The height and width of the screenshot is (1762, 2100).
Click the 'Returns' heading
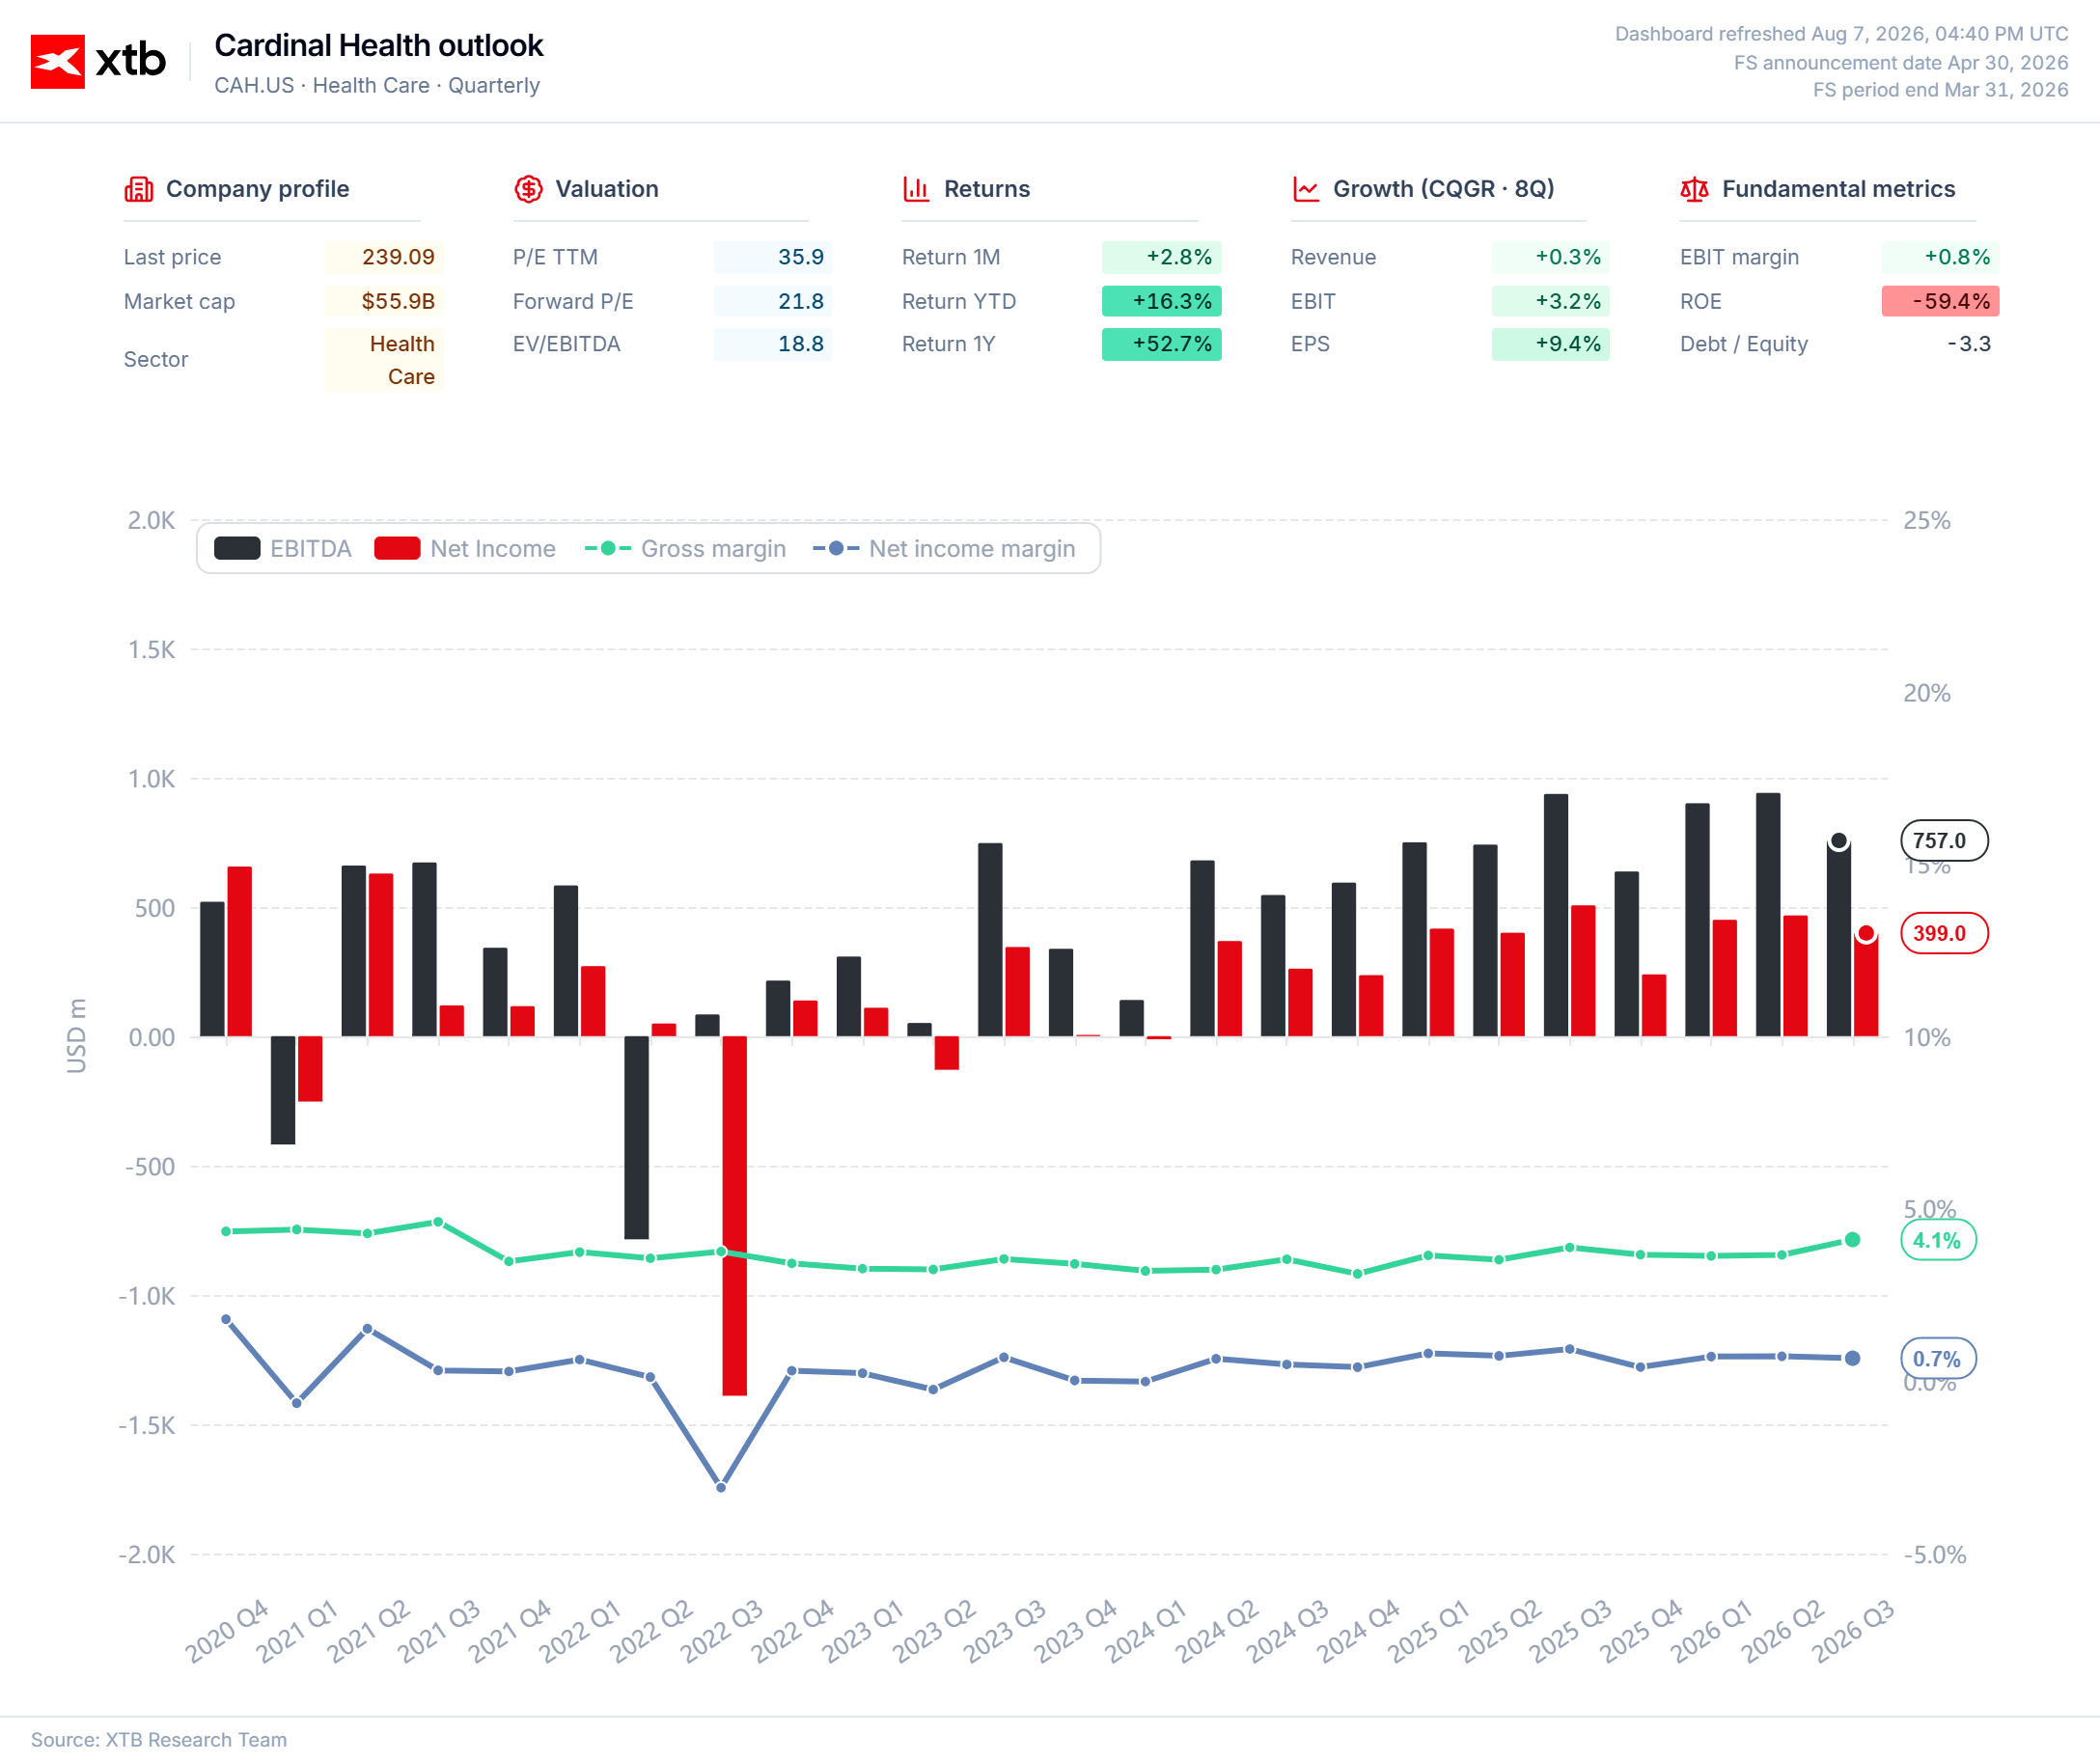click(x=987, y=189)
